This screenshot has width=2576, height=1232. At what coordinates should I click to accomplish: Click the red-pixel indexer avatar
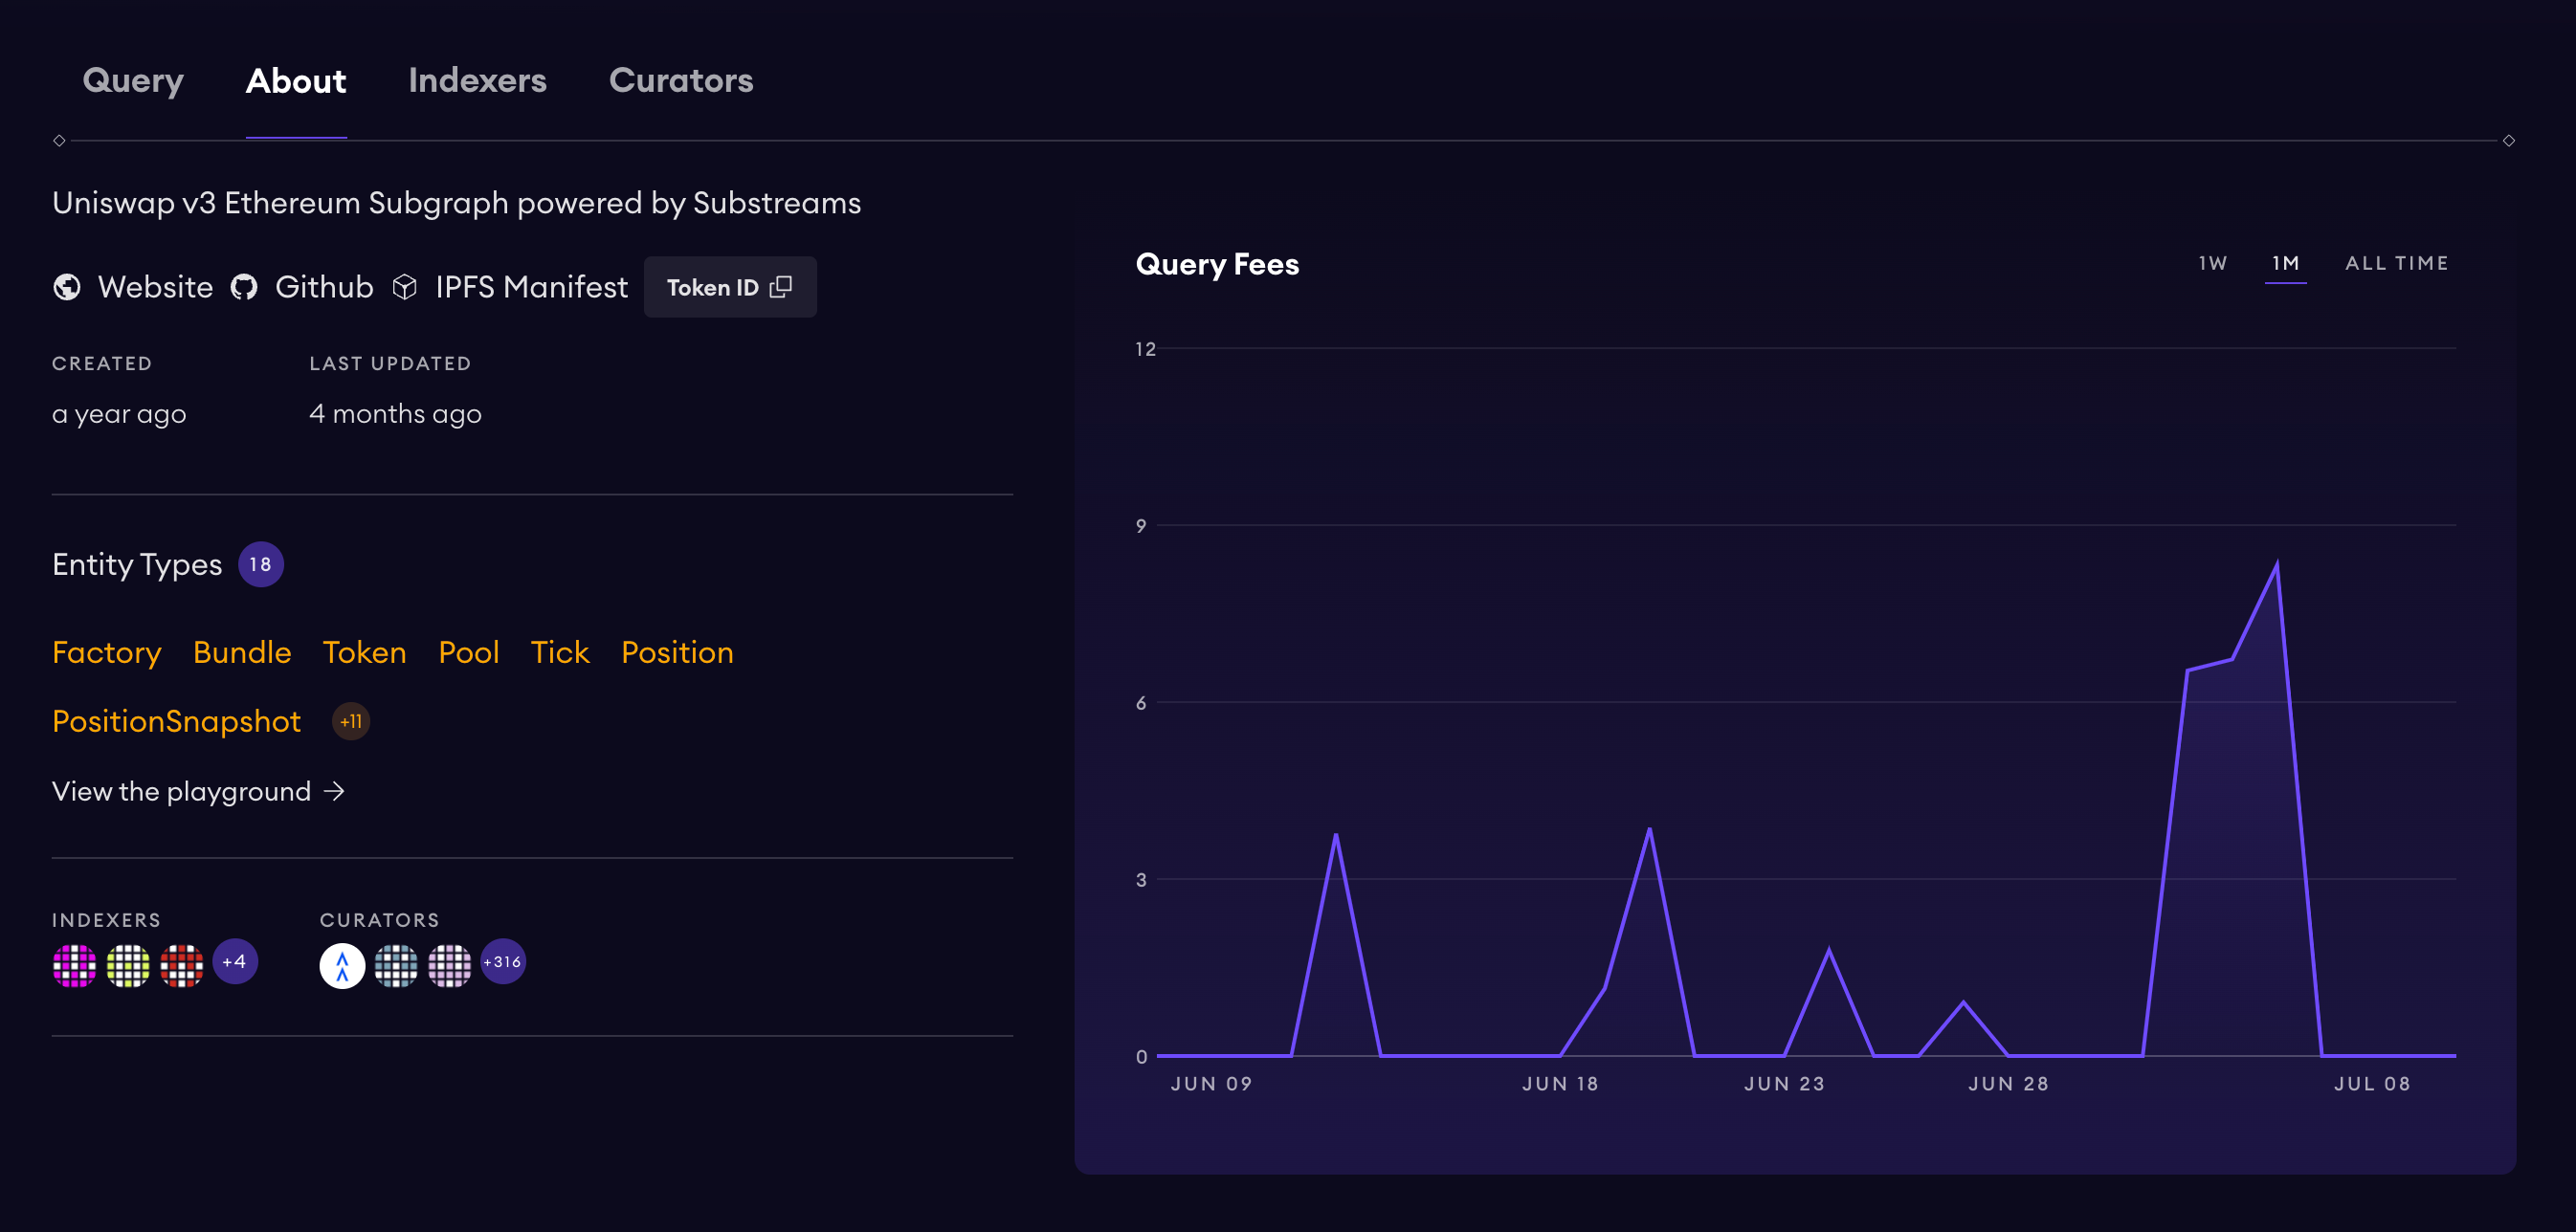(x=182, y=965)
